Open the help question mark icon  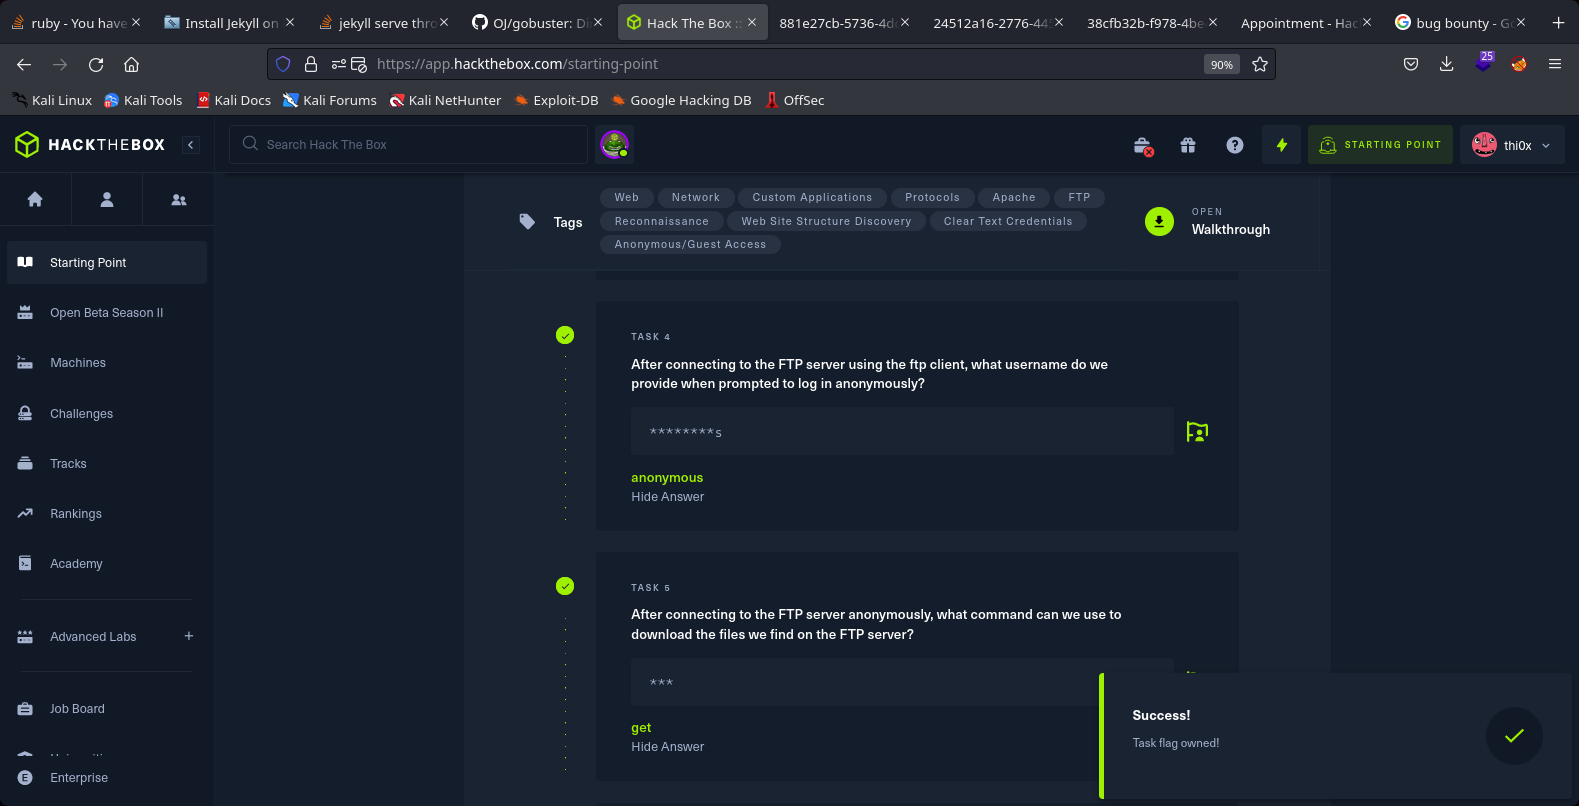[1235, 145]
